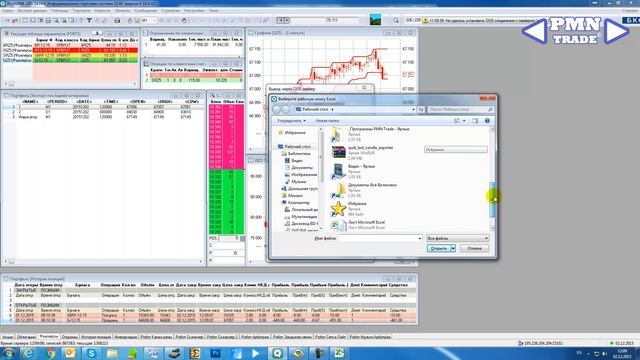Open the QUIK app taskbar icon
Viewport: 640px width, 360px height.
pyautogui.click(x=278, y=353)
